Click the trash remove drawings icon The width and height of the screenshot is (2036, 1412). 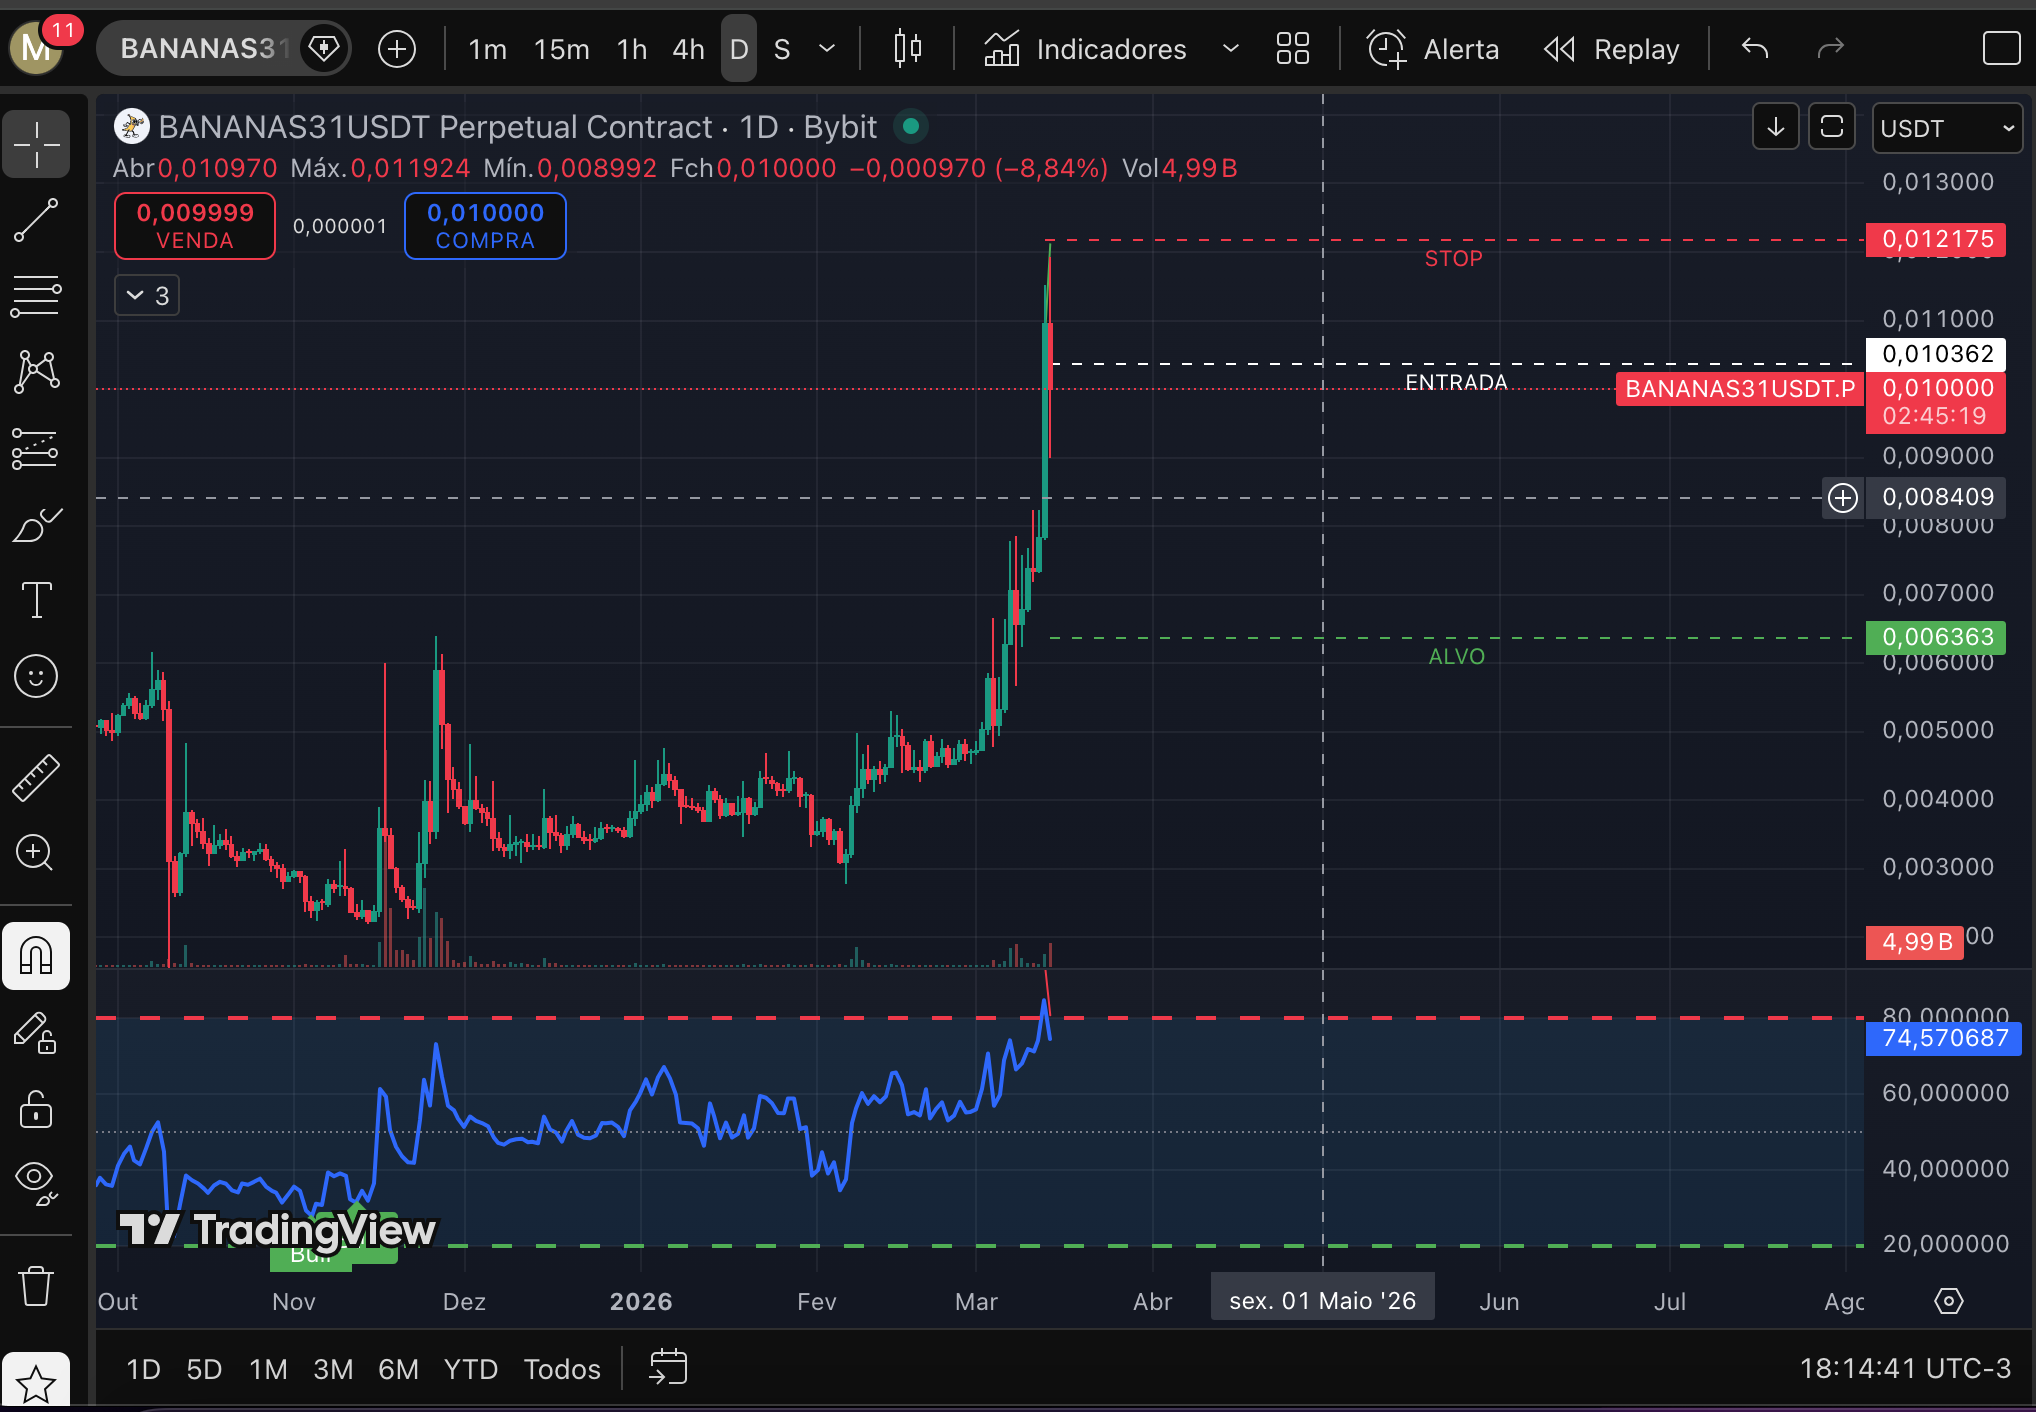[36, 1285]
